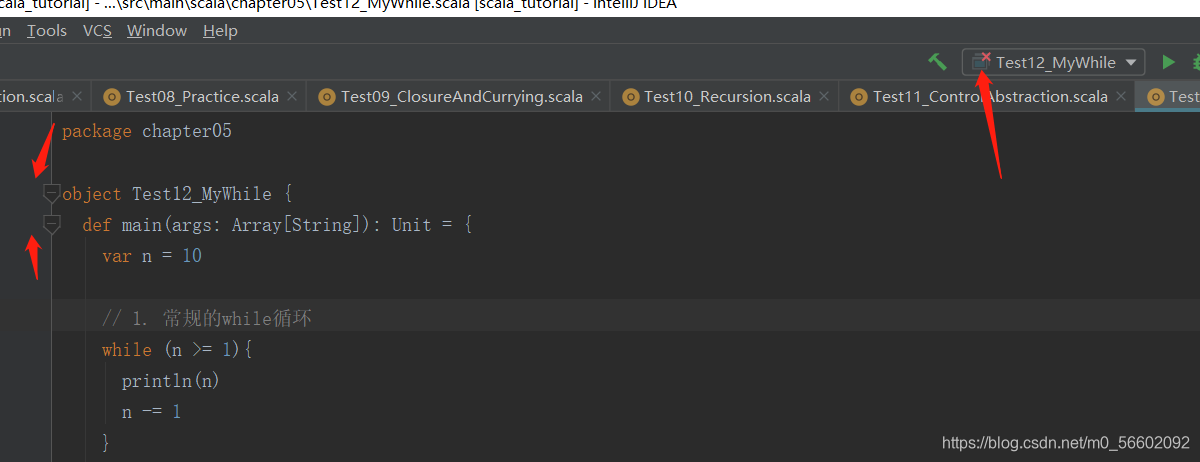Click the 'while (n >= 1){' line
The height and width of the screenshot is (462, 1200).
point(178,350)
